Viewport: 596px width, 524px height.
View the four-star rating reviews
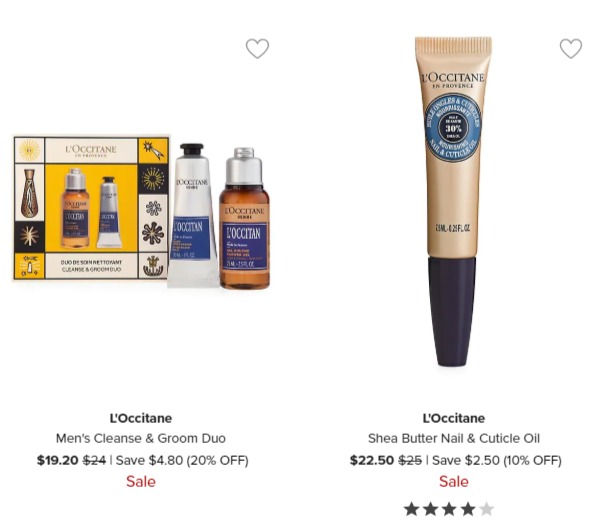pyautogui.click(x=449, y=509)
